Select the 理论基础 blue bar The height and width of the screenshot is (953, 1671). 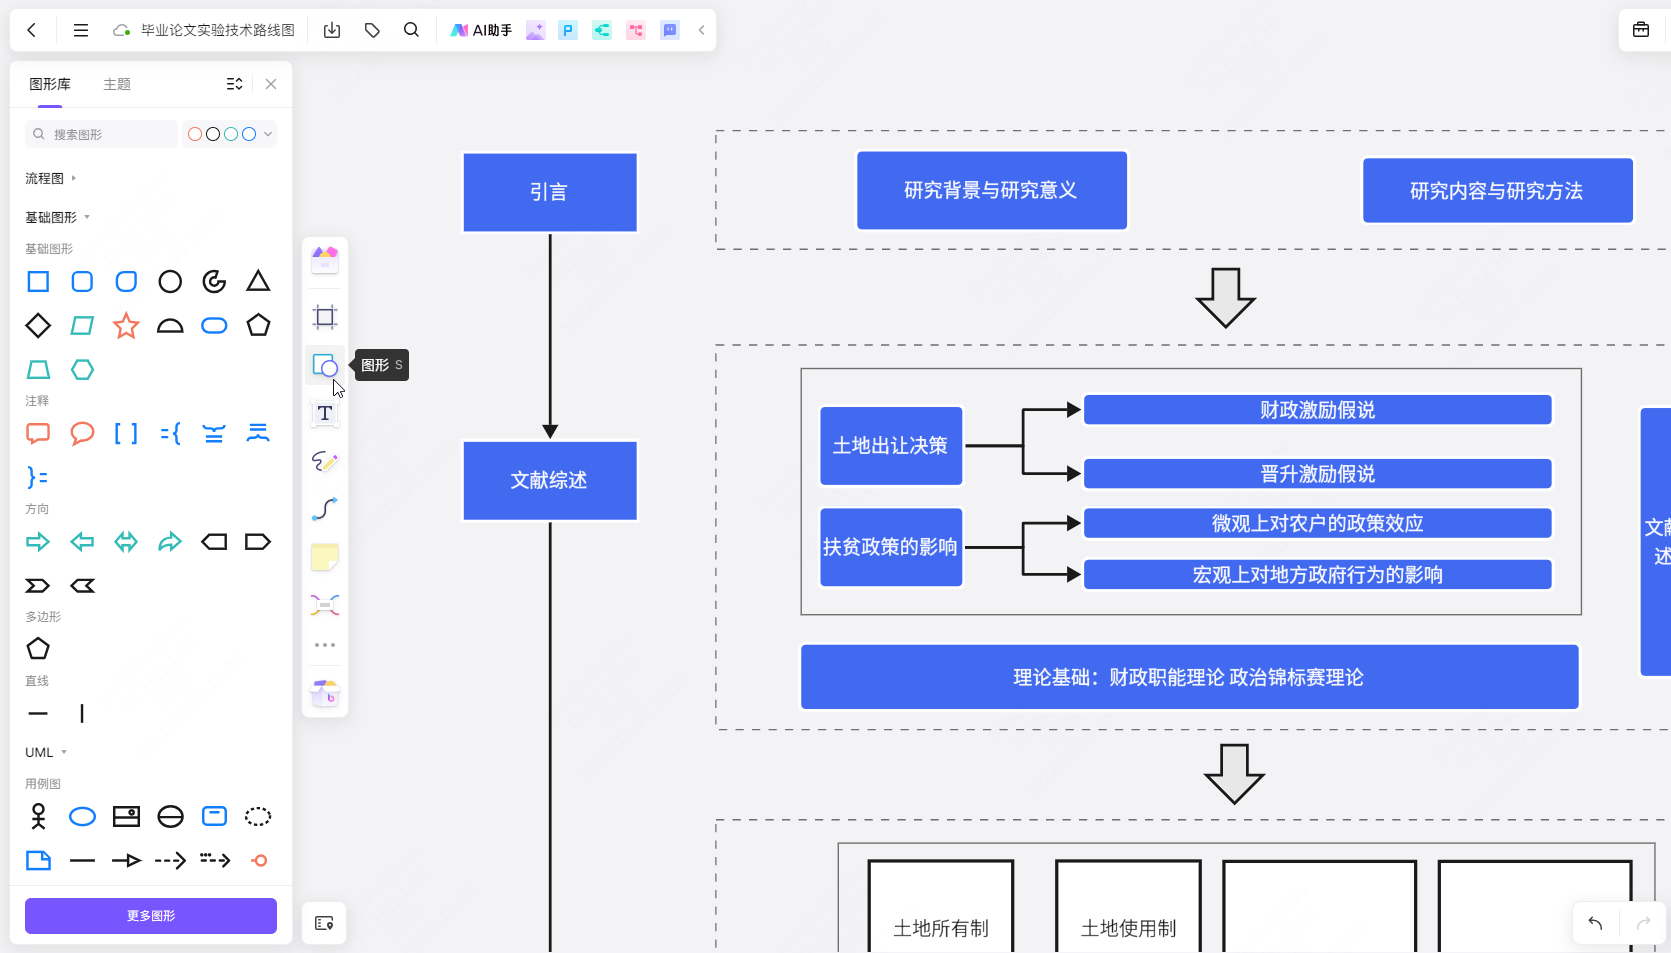coord(1190,677)
